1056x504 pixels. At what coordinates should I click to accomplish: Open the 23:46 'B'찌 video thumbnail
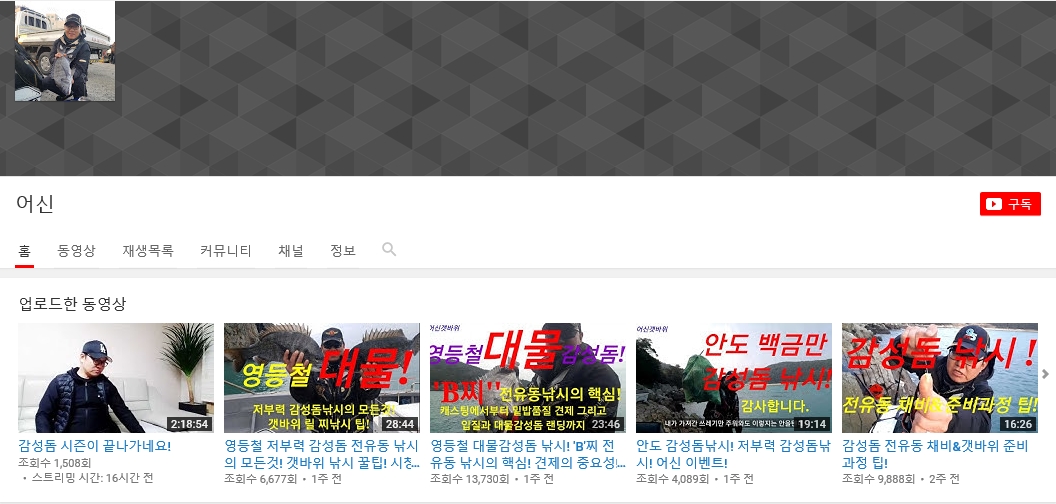coord(528,377)
